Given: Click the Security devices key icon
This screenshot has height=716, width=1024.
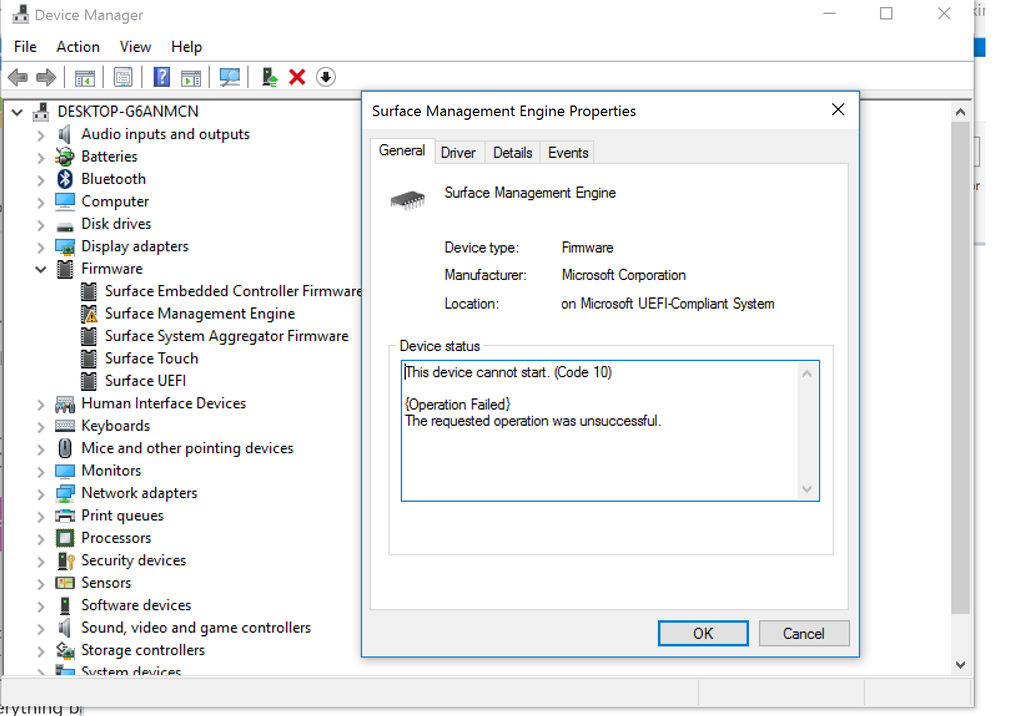Looking at the screenshot, I should click(65, 561).
